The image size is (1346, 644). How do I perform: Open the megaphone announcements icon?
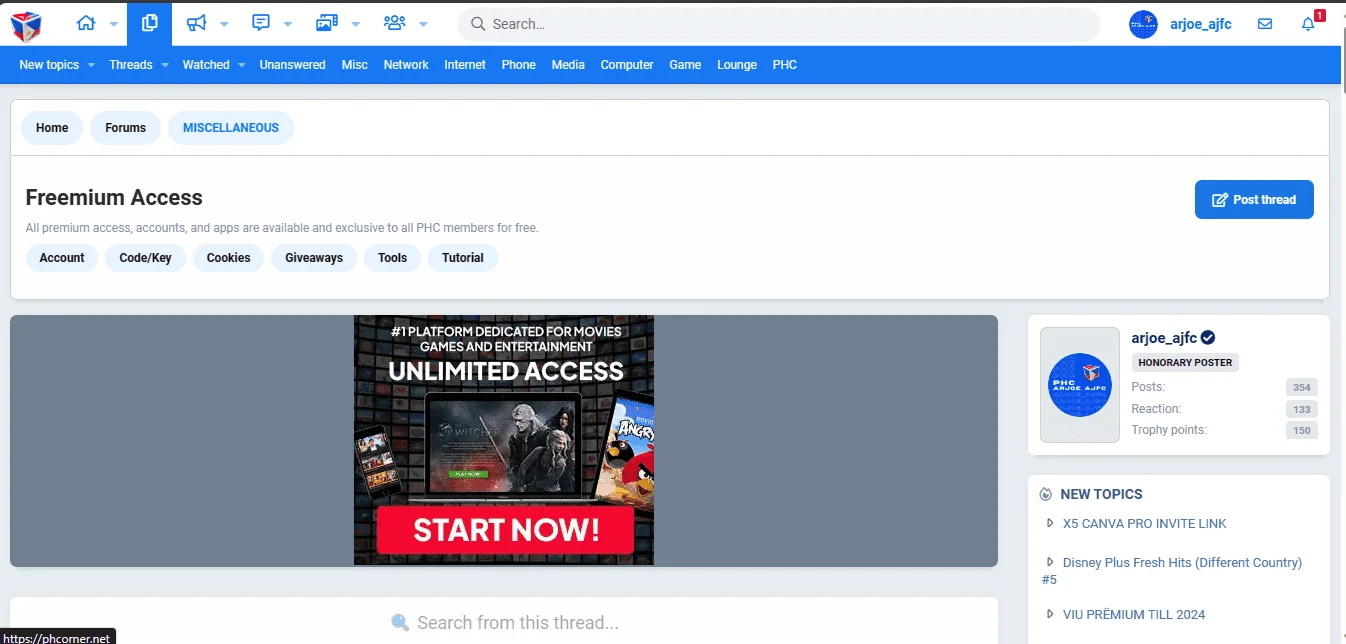[x=197, y=23]
